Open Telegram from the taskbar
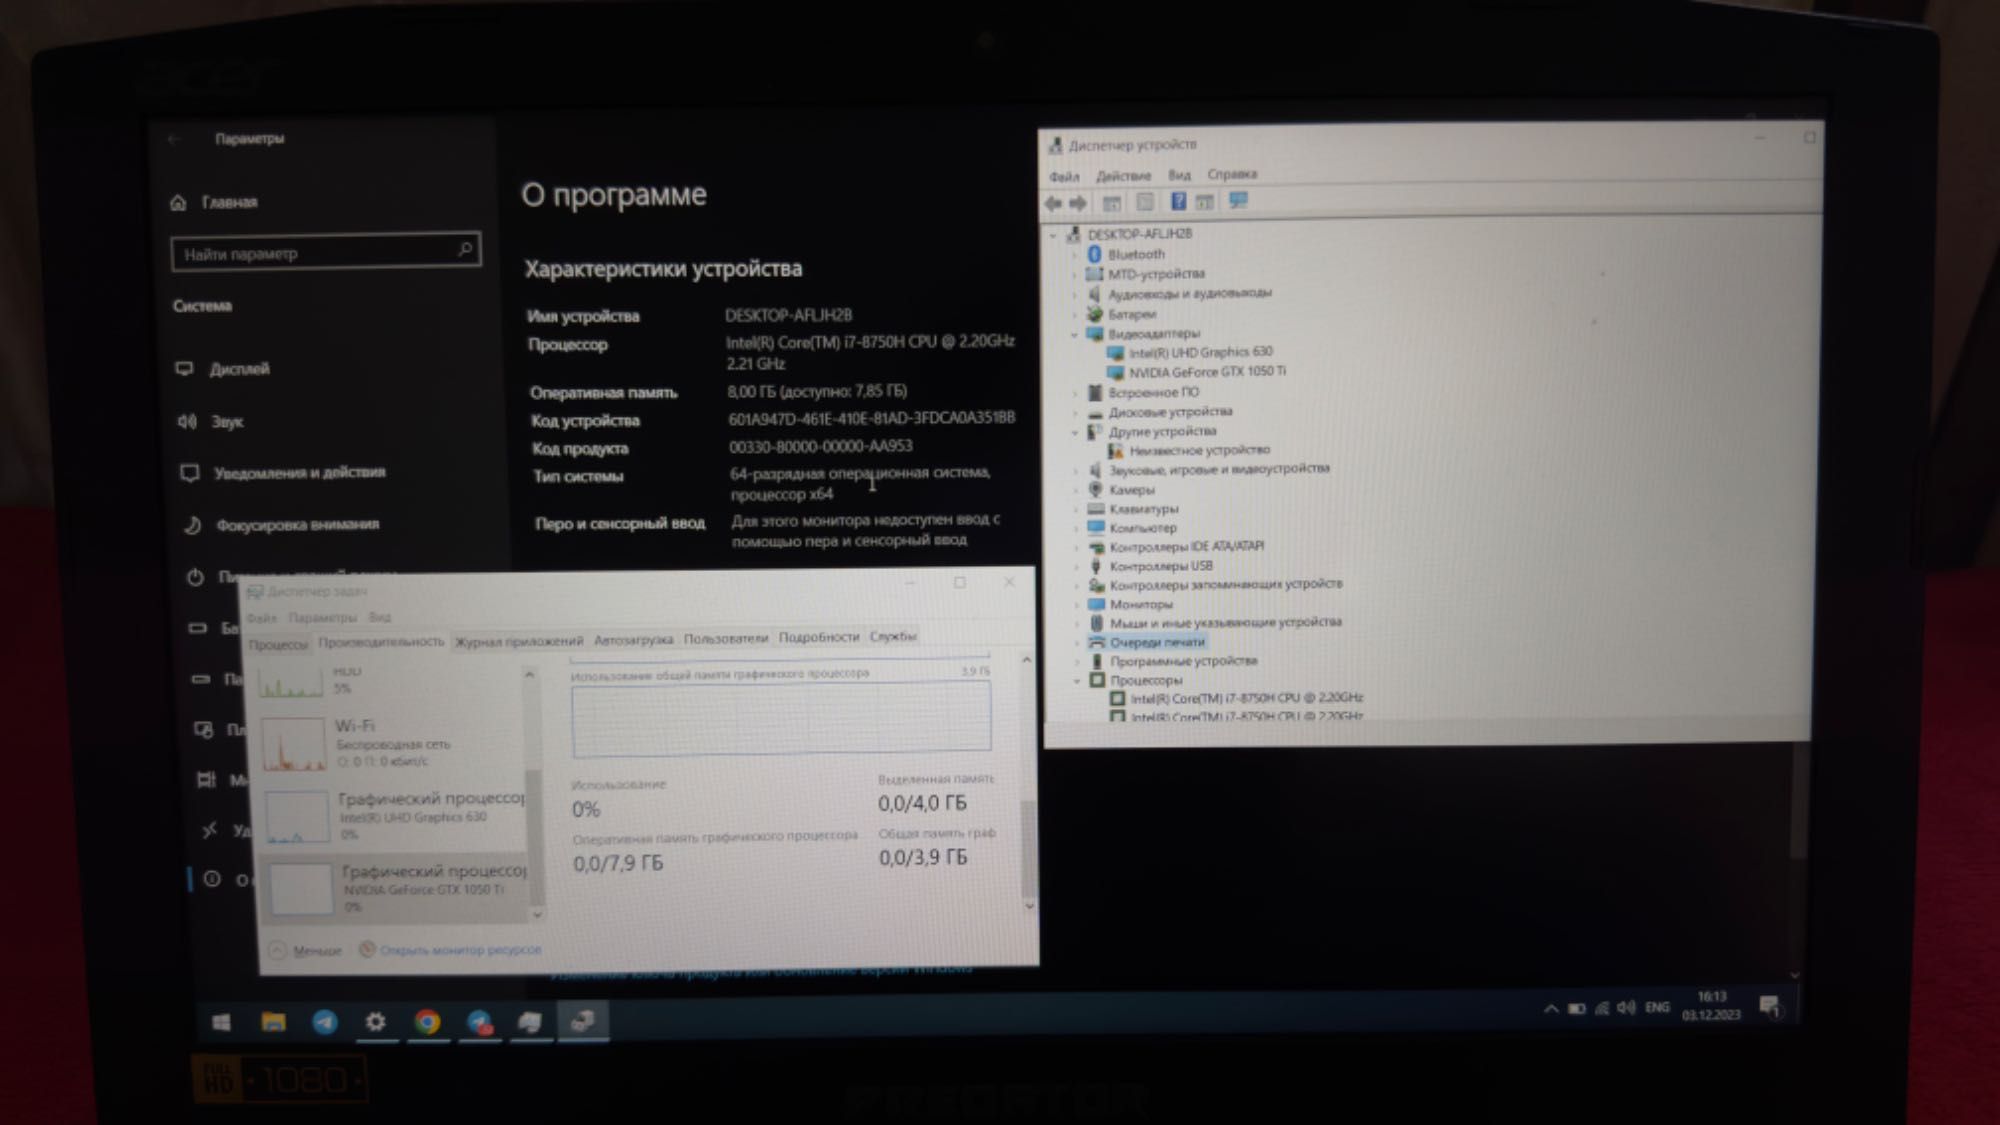This screenshot has width=2000, height=1125. click(325, 1022)
